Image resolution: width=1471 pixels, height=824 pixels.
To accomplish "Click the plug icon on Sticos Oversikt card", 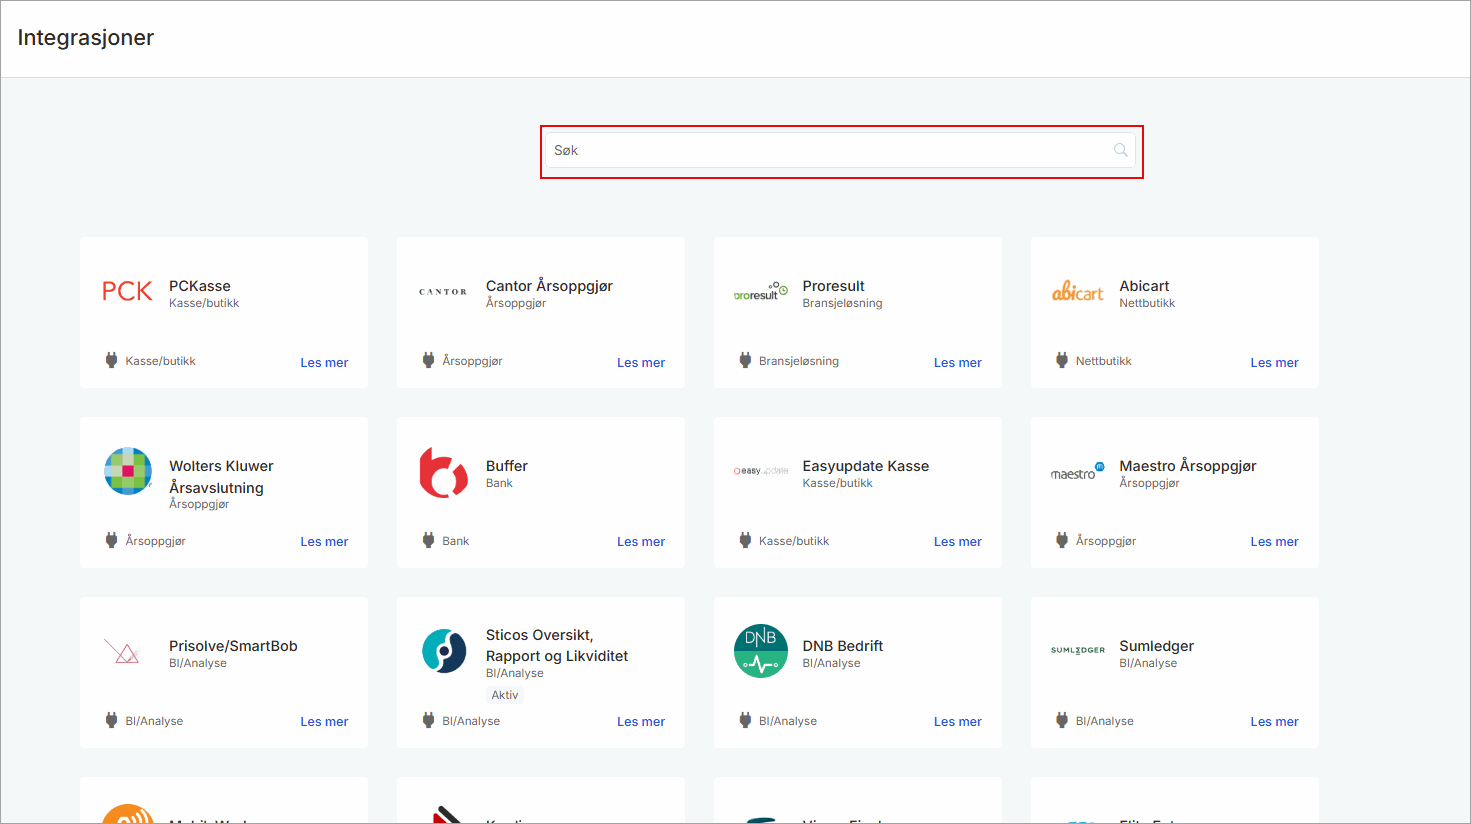I will point(429,720).
